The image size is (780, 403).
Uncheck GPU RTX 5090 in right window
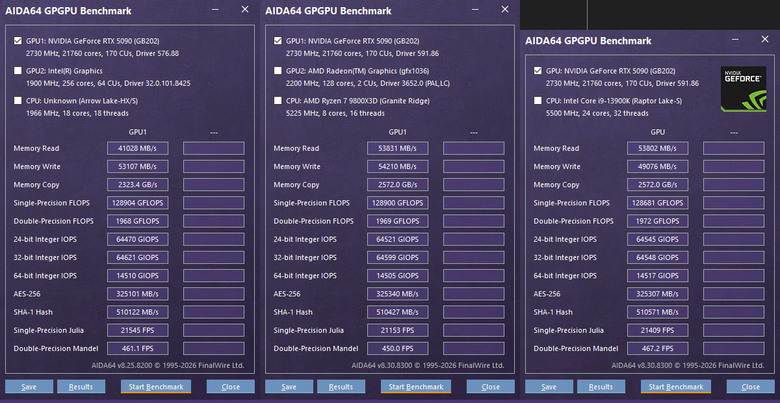pos(538,71)
